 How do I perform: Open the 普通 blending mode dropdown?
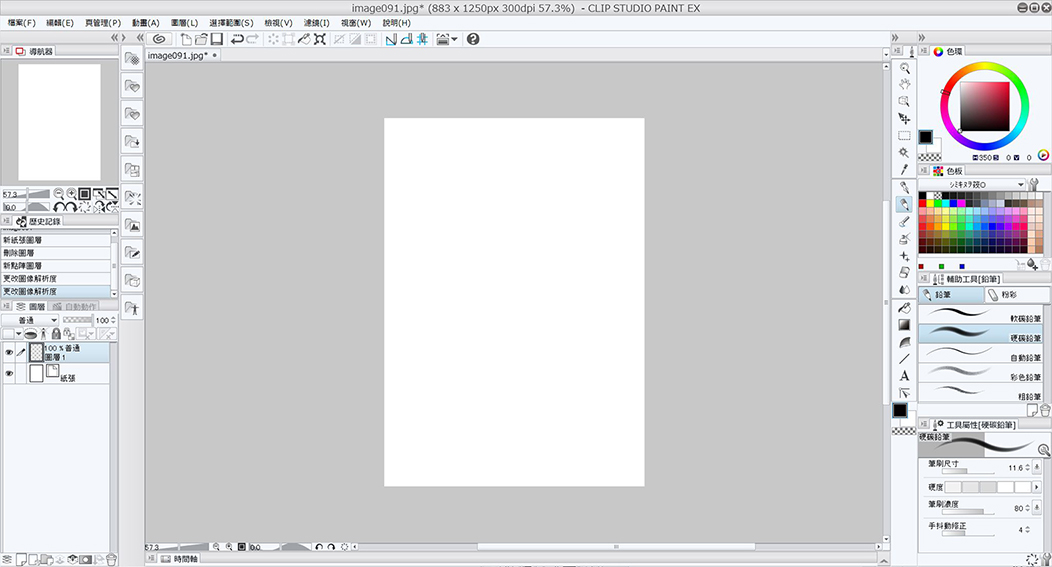tap(31, 320)
